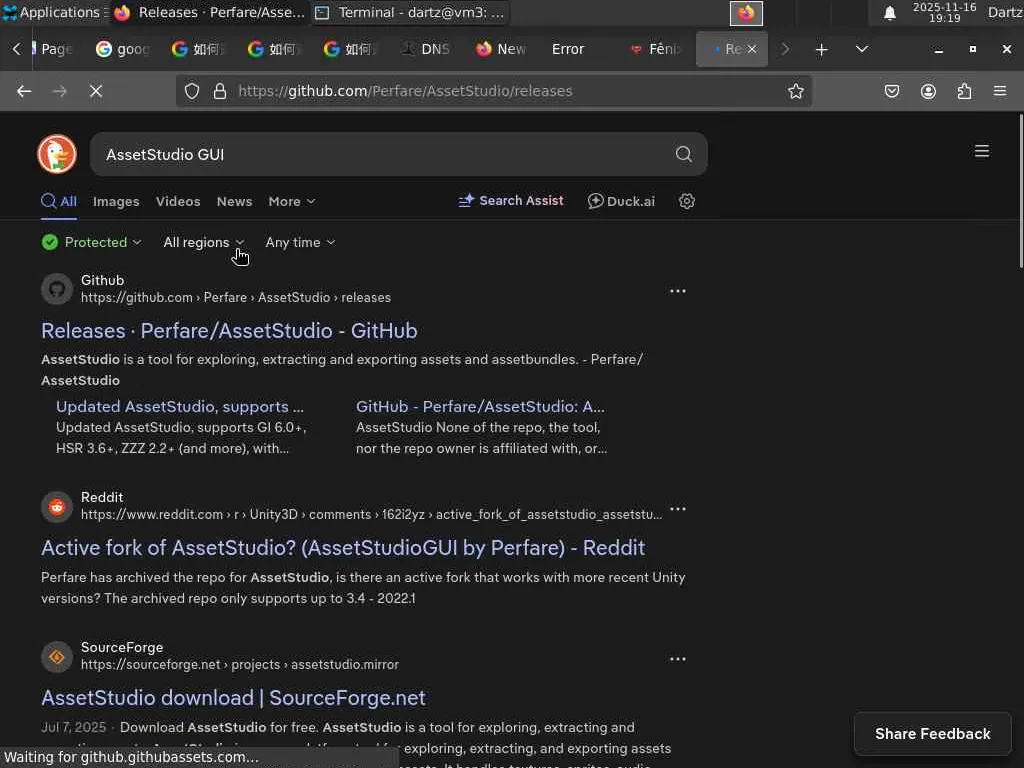Image resolution: width=1024 pixels, height=768 pixels.
Task: Click the page vertical scrollbar thumb
Action: tap(1020, 189)
